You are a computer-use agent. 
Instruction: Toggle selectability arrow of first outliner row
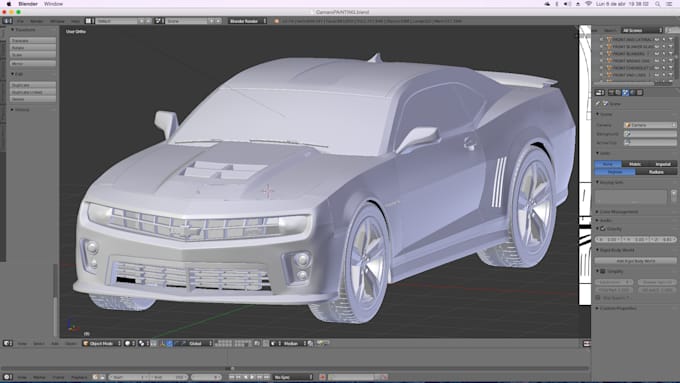664,39
